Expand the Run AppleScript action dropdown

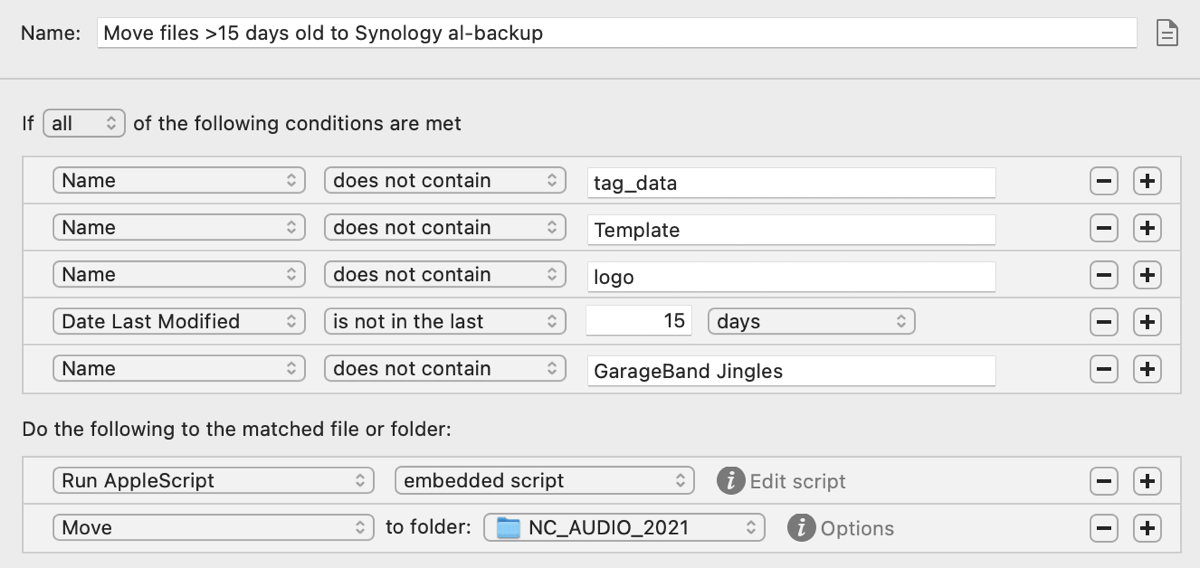click(213, 481)
